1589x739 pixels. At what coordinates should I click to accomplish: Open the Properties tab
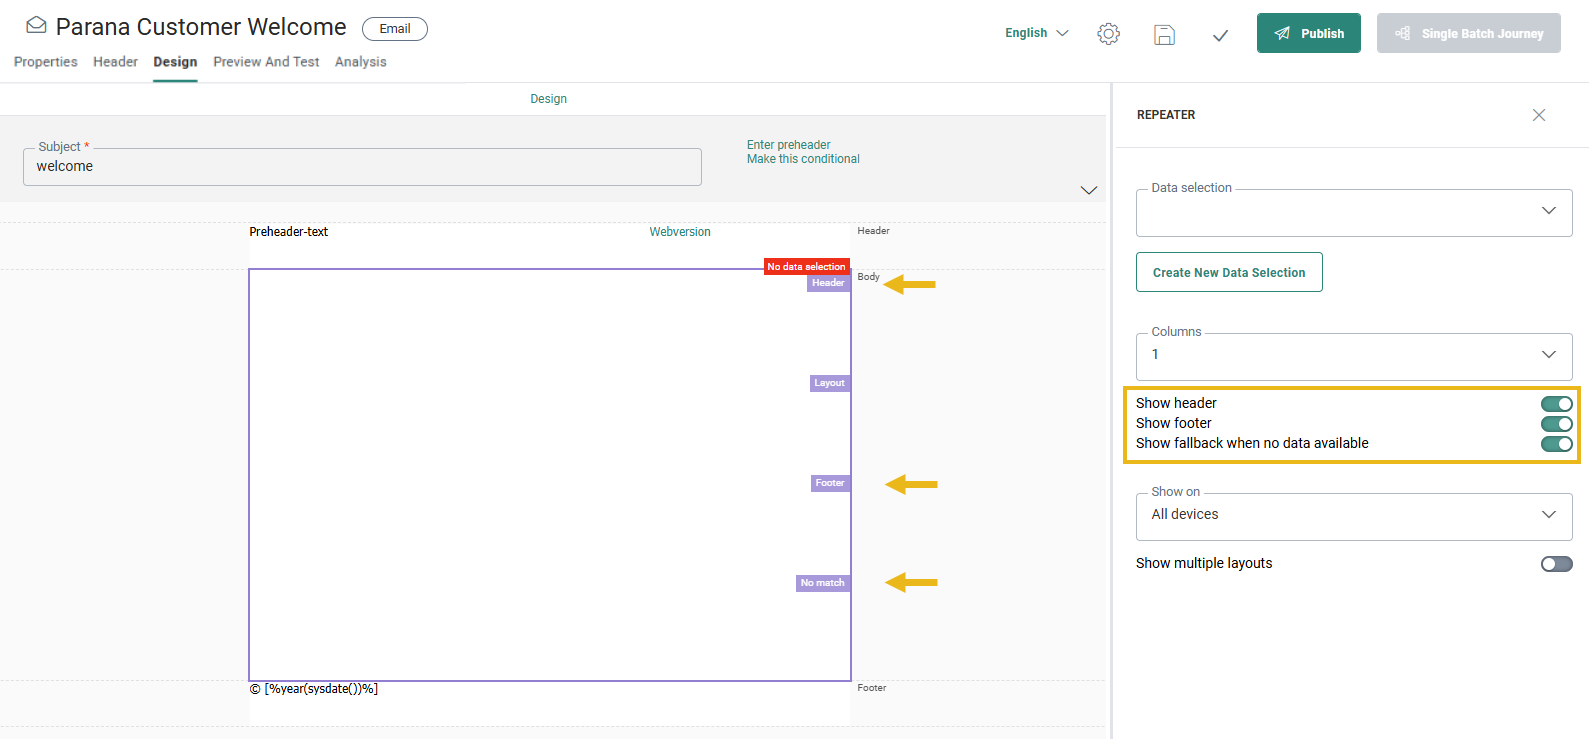point(46,62)
